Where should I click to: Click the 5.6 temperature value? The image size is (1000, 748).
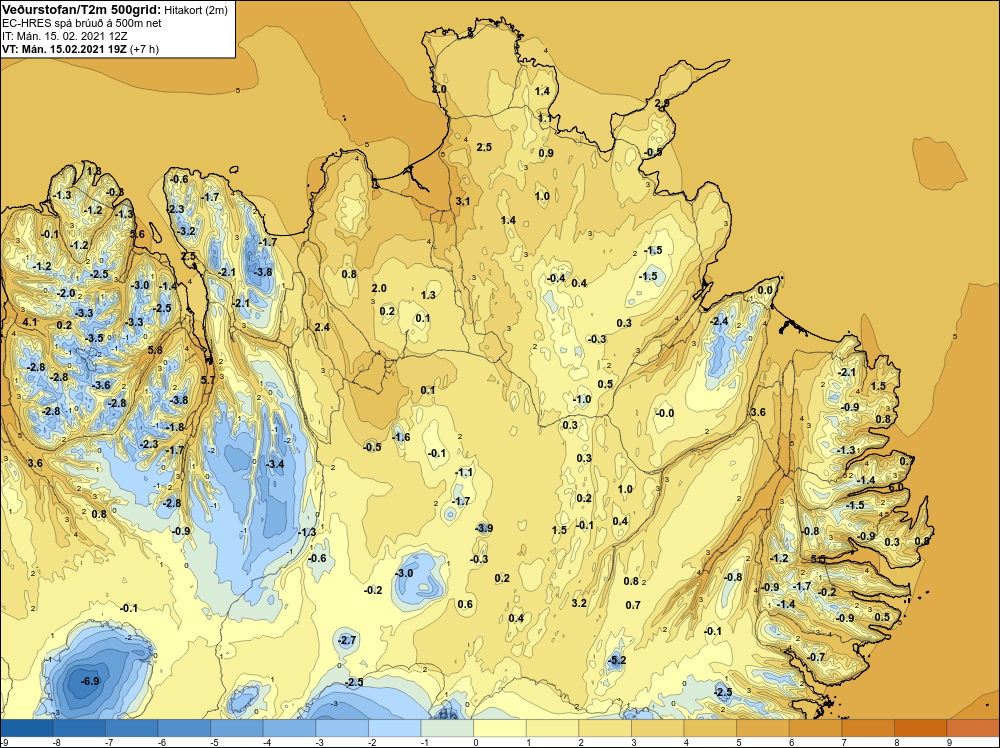click(x=137, y=234)
